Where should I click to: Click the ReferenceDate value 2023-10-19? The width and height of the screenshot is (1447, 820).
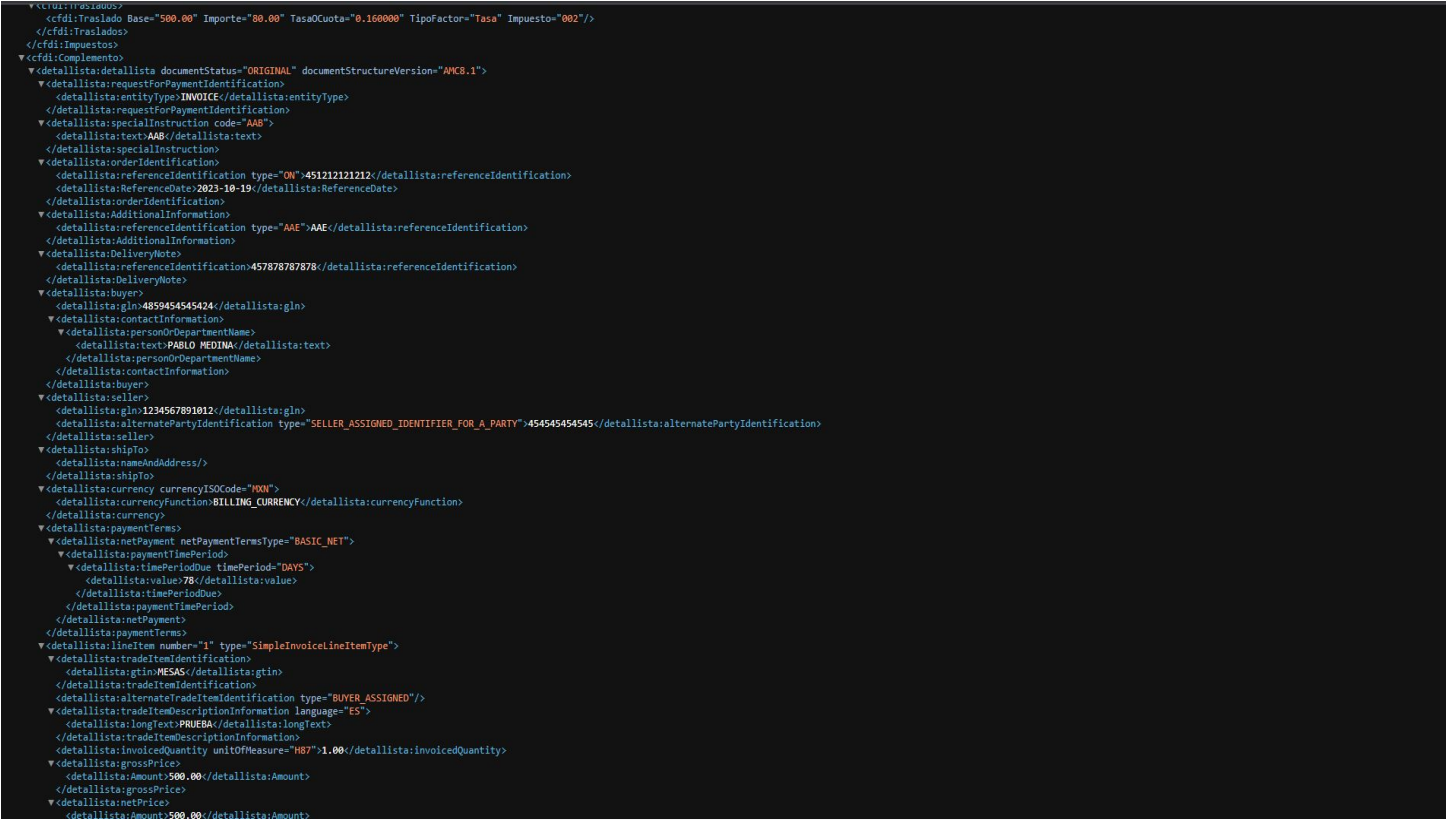(x=225, y=188)
